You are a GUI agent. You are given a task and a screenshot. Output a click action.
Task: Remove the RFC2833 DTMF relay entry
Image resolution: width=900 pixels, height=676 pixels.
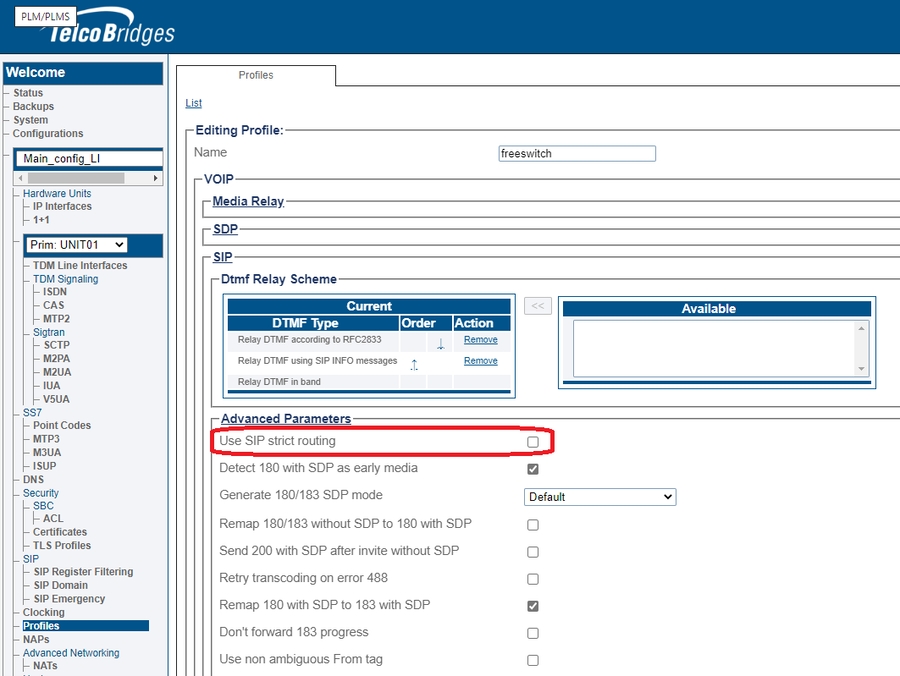(x=480, y=340)
